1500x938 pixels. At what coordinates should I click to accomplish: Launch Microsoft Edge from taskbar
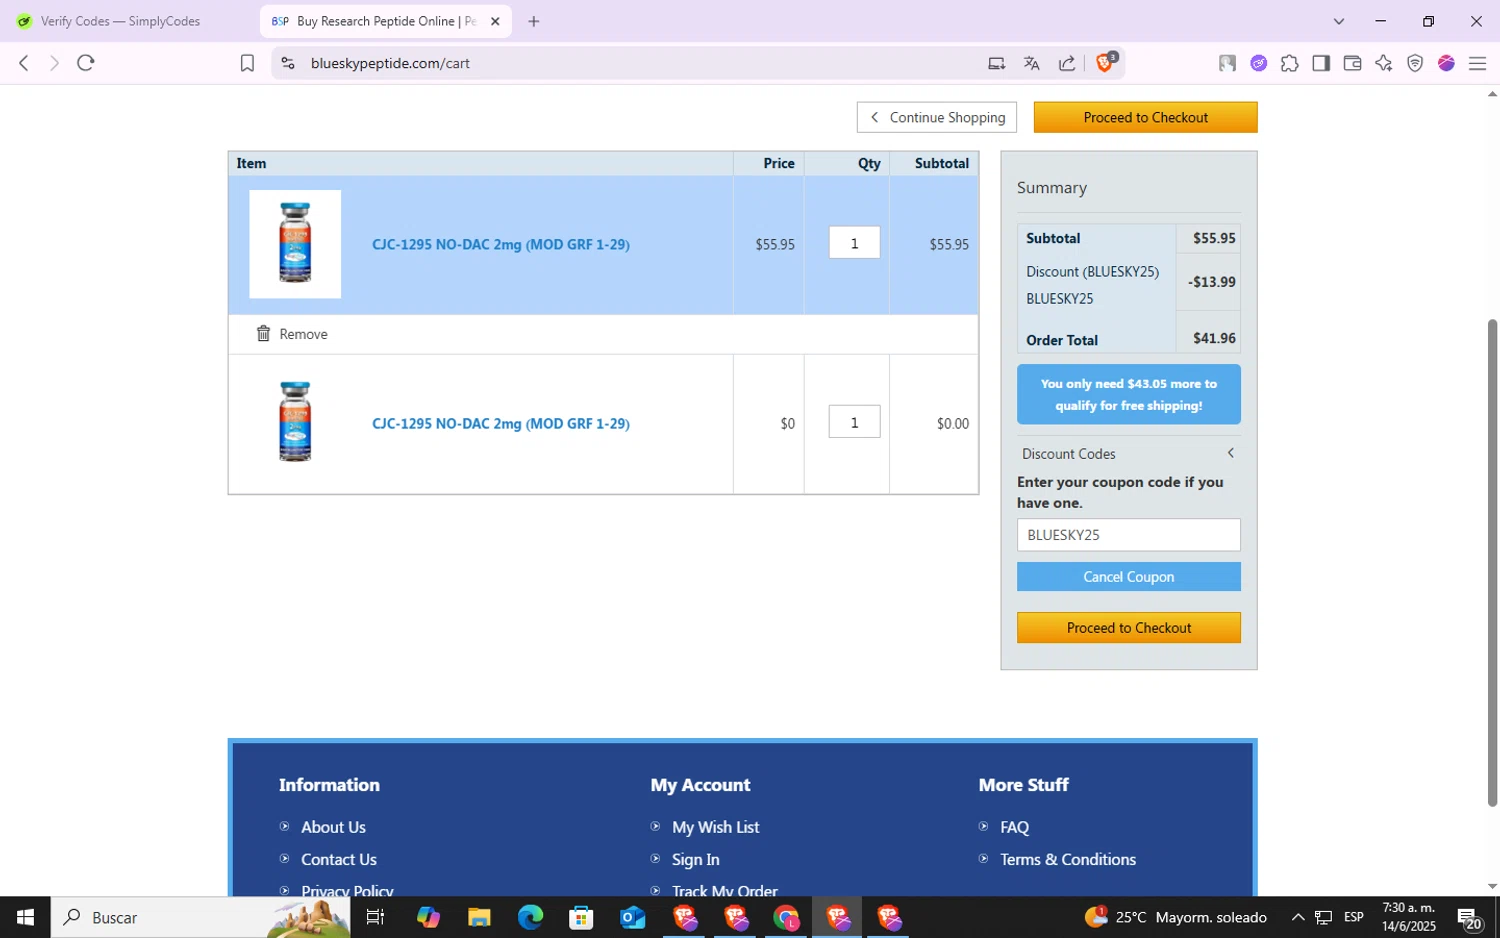click(x=530, y=917)
